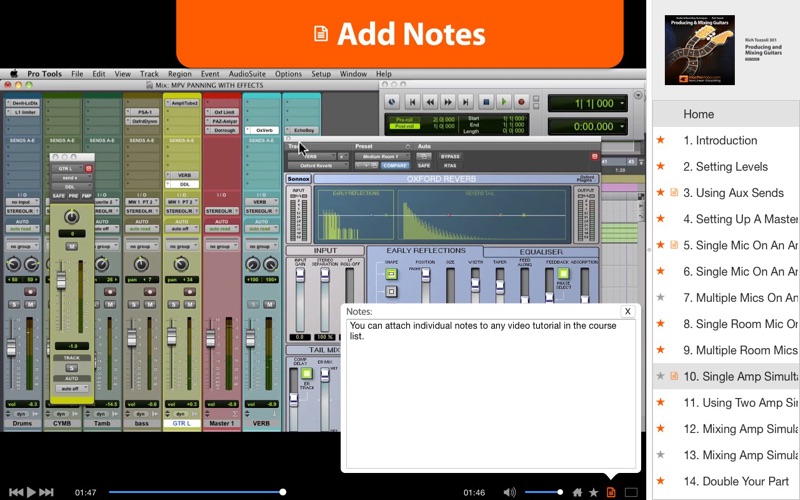Viewport: 800px width, 500px height.
Task: Click the home icon in the player bar
Action: [577, 492]
